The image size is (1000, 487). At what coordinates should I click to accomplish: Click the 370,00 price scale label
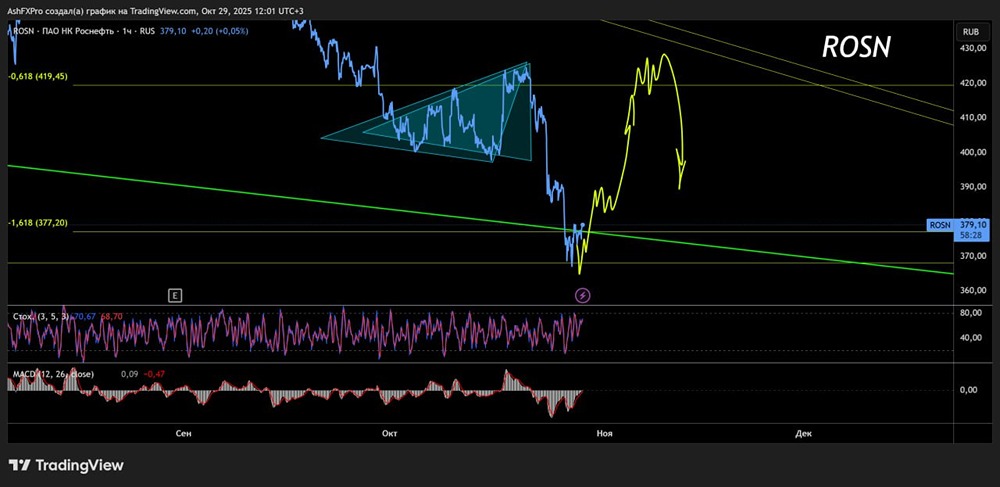[x=974, y=256]
